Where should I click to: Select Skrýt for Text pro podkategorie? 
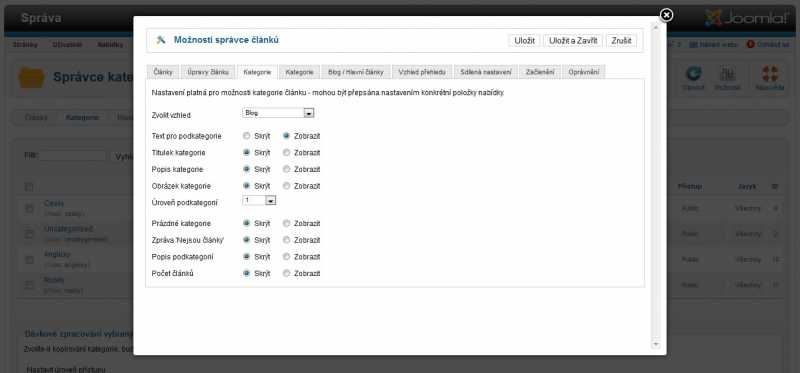point(246,136)
